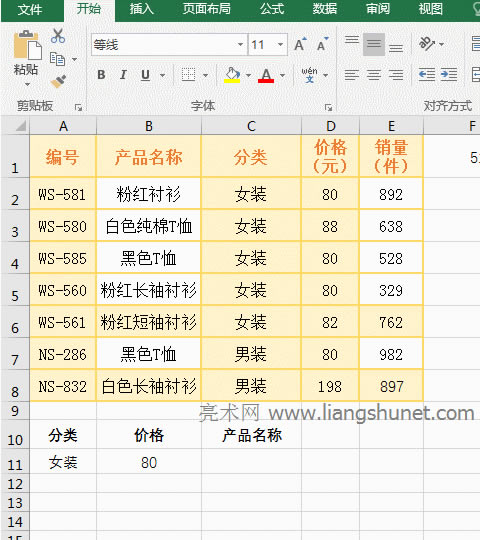Image resolution: width=480 pixels, height=540 pixels.
Task: Toggle Italic formatting
Action: 123,75
